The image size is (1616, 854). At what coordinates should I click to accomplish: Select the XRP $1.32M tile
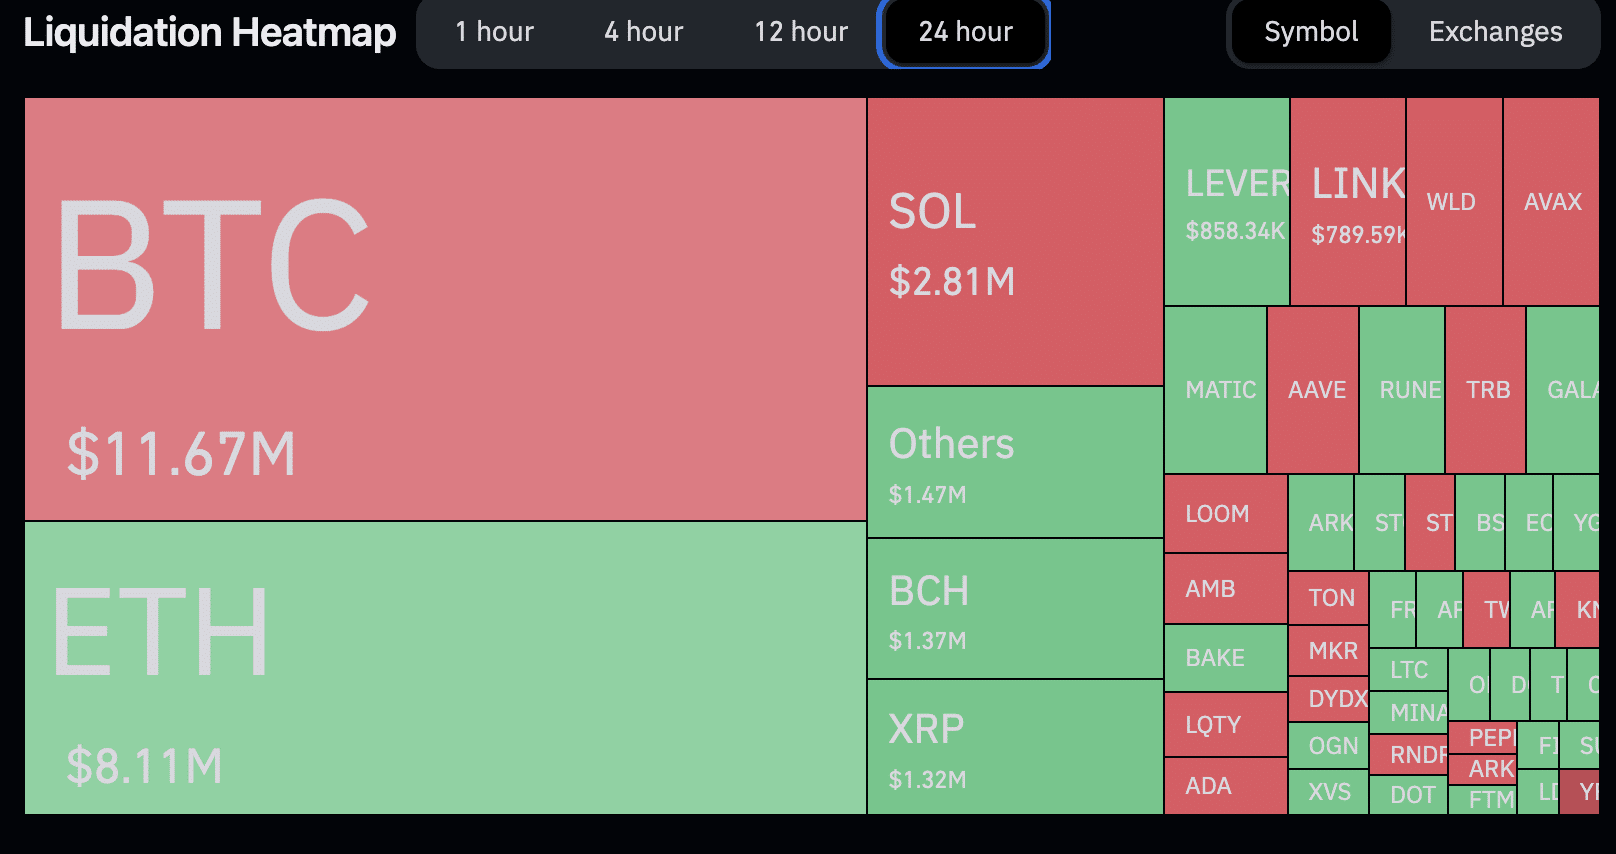[x=1015, y=747]
